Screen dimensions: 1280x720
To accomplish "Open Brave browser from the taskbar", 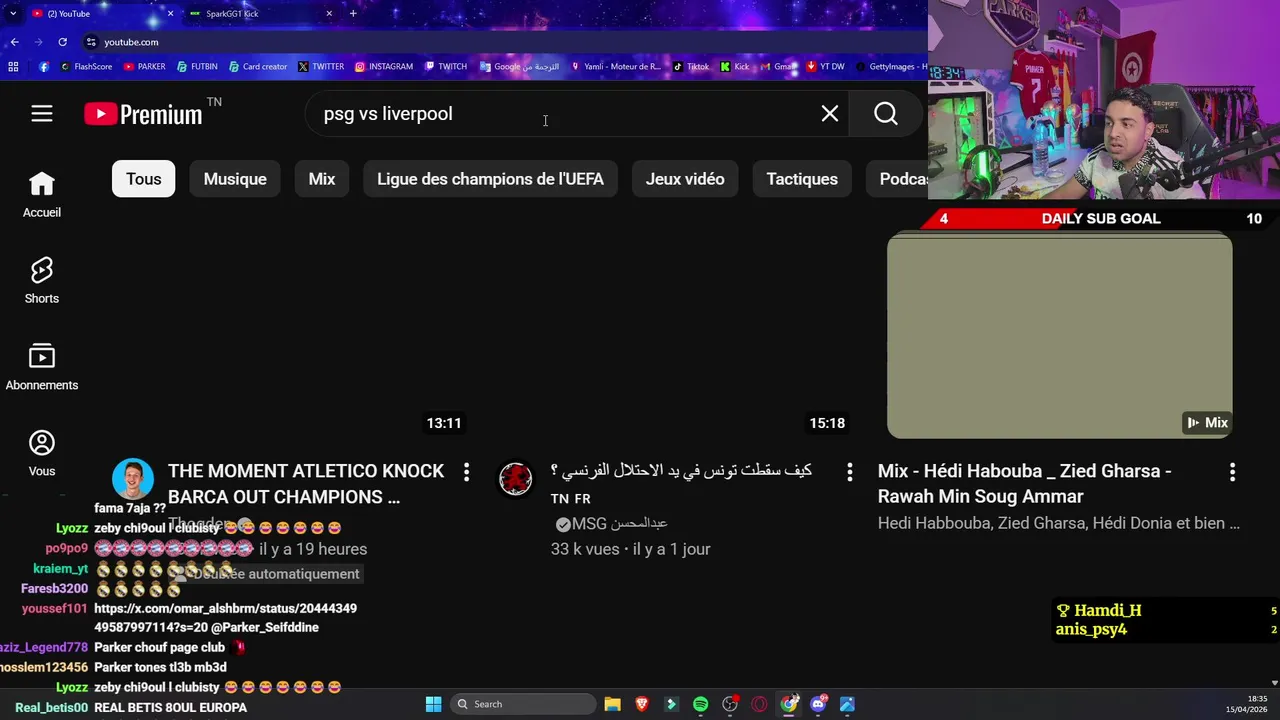I will 642,704.
